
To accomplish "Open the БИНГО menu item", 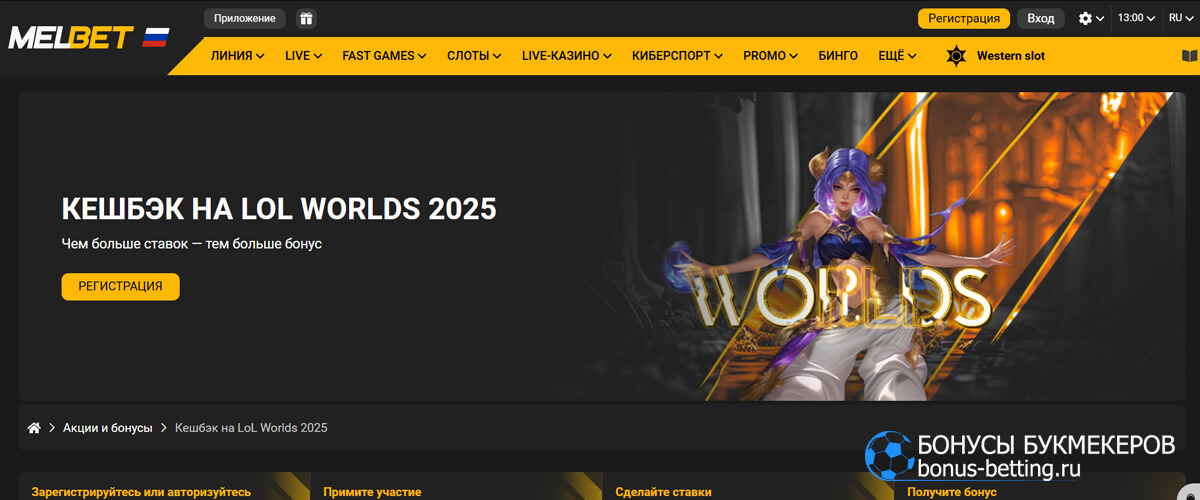I will (838, 56).
